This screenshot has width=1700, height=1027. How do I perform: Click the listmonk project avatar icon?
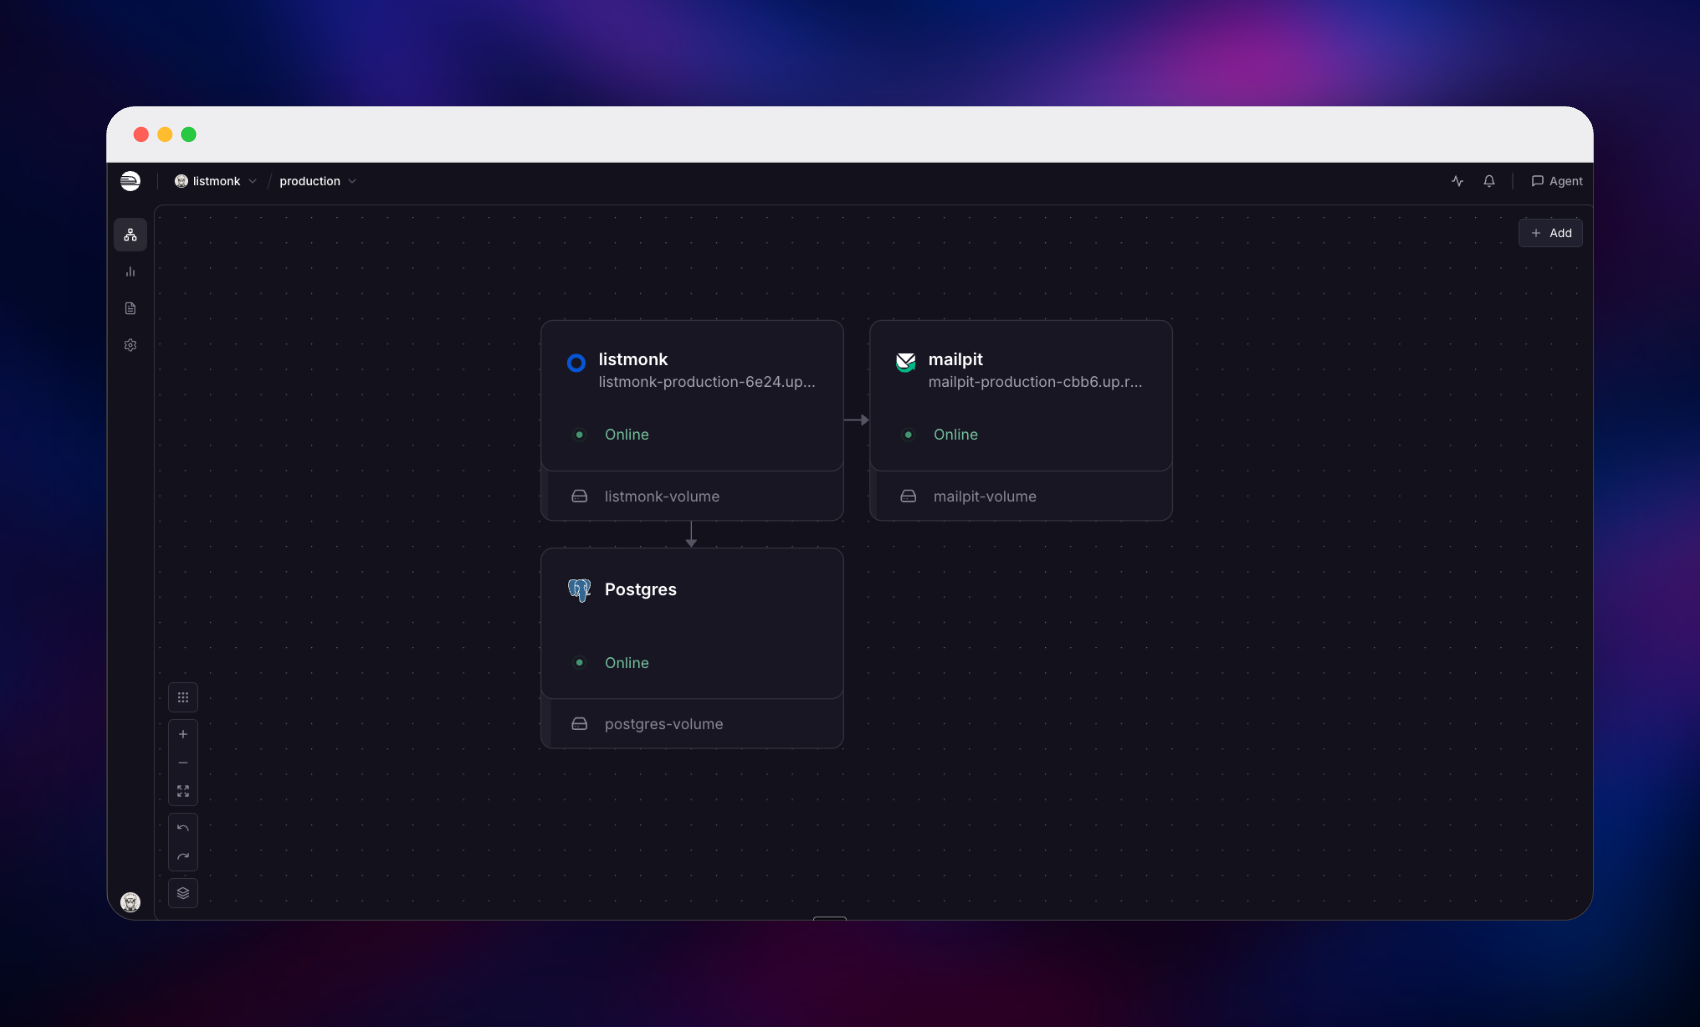tap(181, 181)
